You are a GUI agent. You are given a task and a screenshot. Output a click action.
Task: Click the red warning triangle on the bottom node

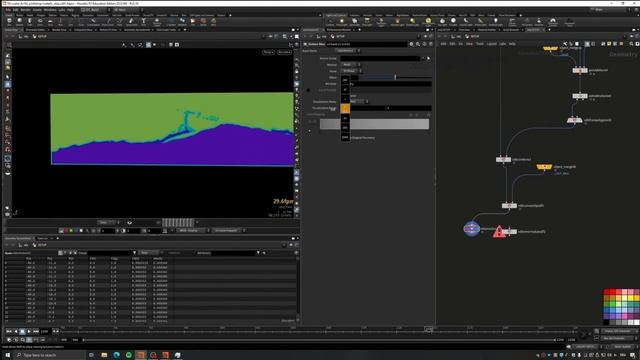[x=499, y=232]
